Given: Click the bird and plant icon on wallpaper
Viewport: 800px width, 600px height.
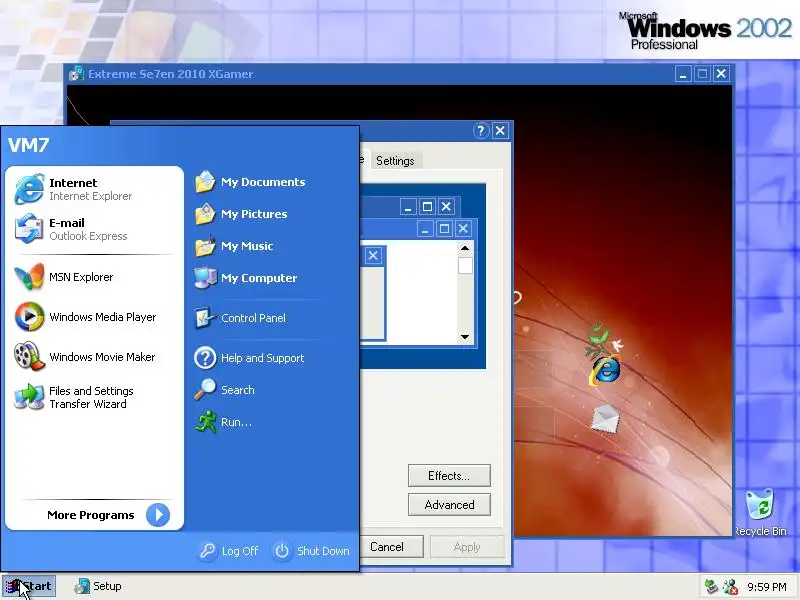Looking at the screenshot, I should pyautogui.click(x=603, y=339).
